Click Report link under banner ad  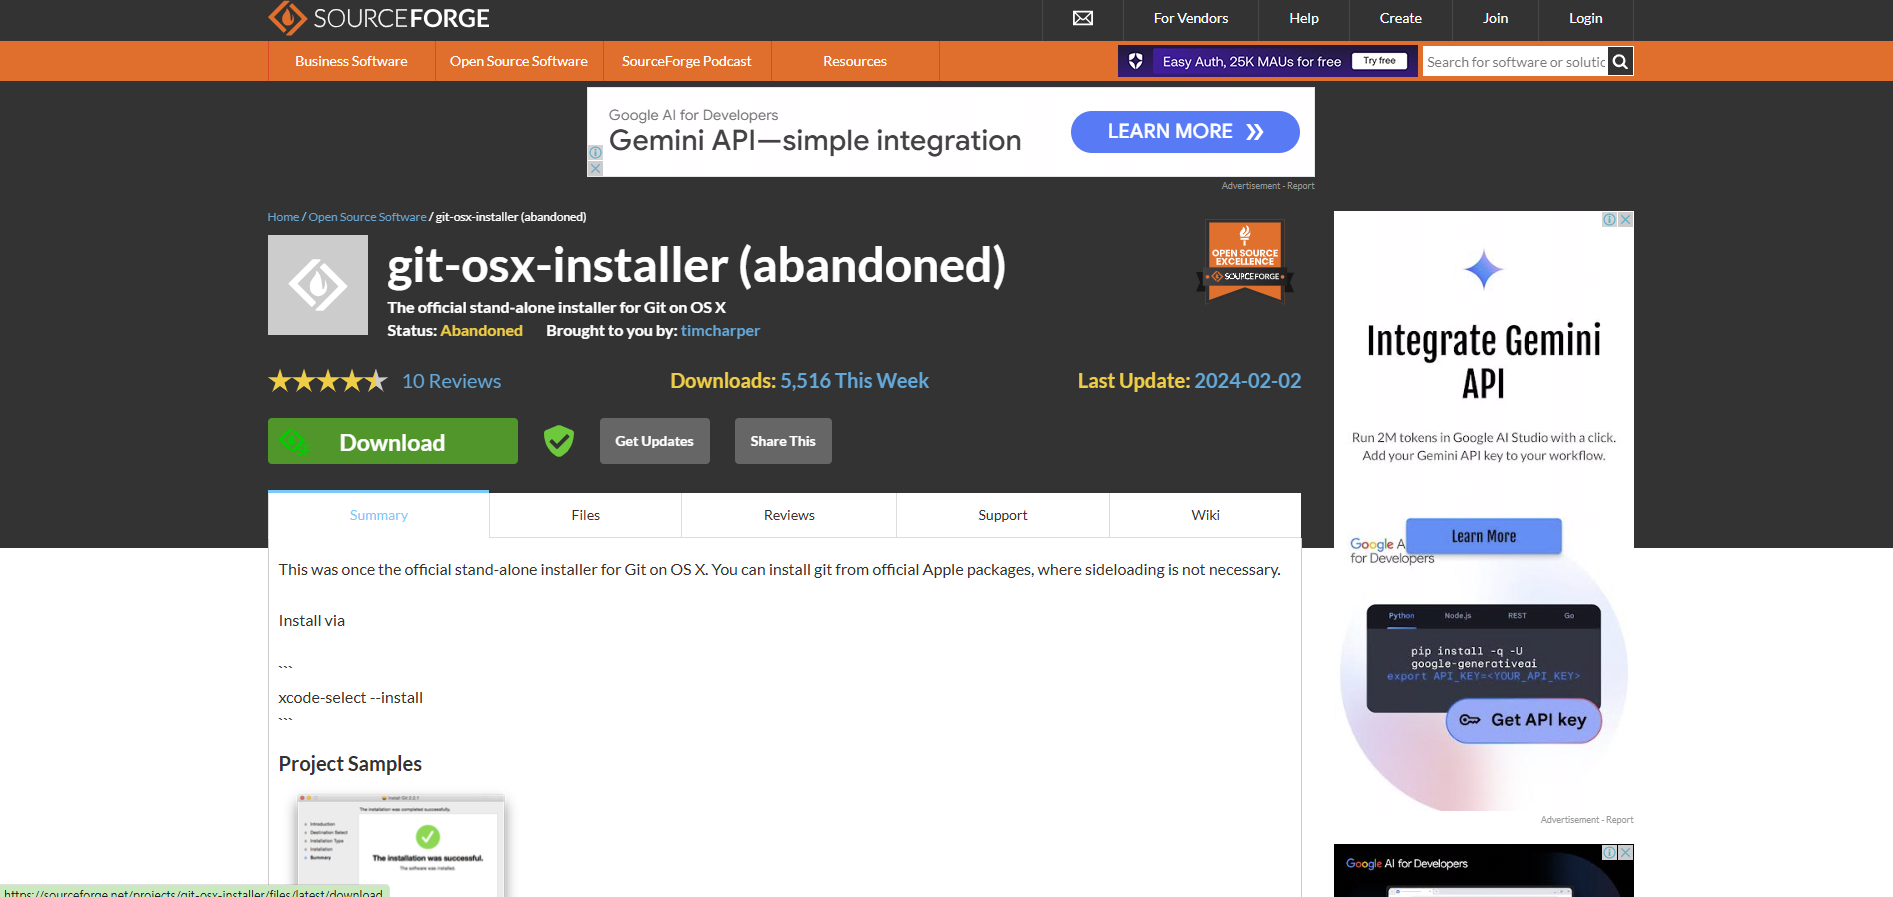[x=1301, y=186]
